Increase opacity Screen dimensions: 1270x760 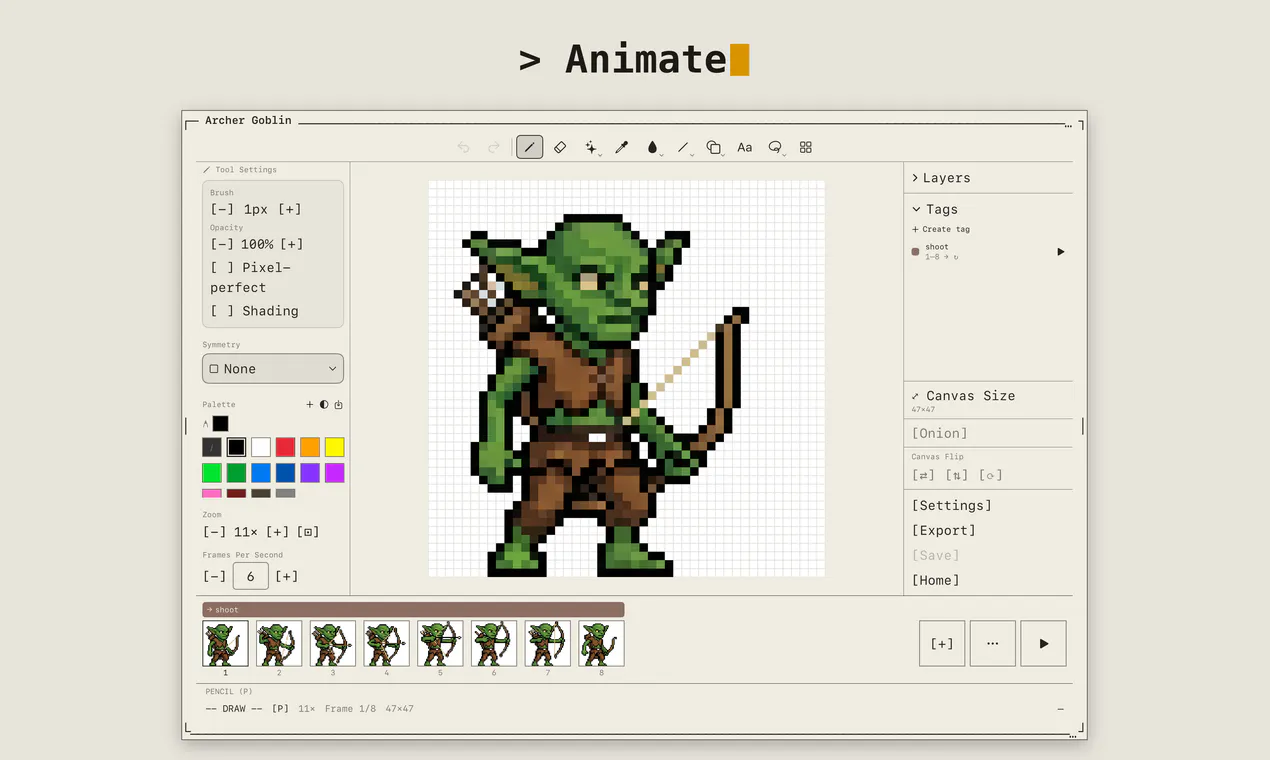coord(292,244)
